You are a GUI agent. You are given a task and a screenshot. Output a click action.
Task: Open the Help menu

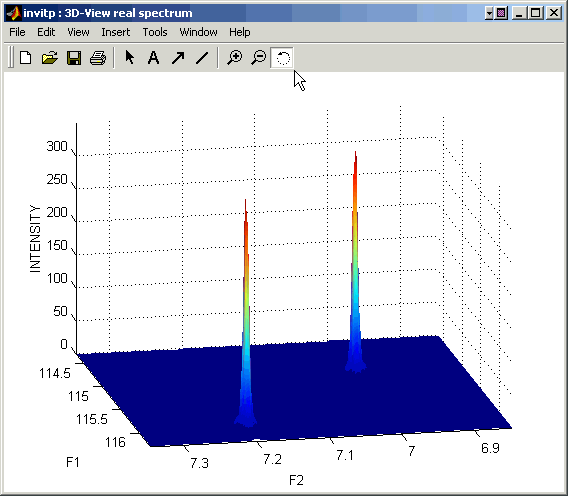click(239, 32)
